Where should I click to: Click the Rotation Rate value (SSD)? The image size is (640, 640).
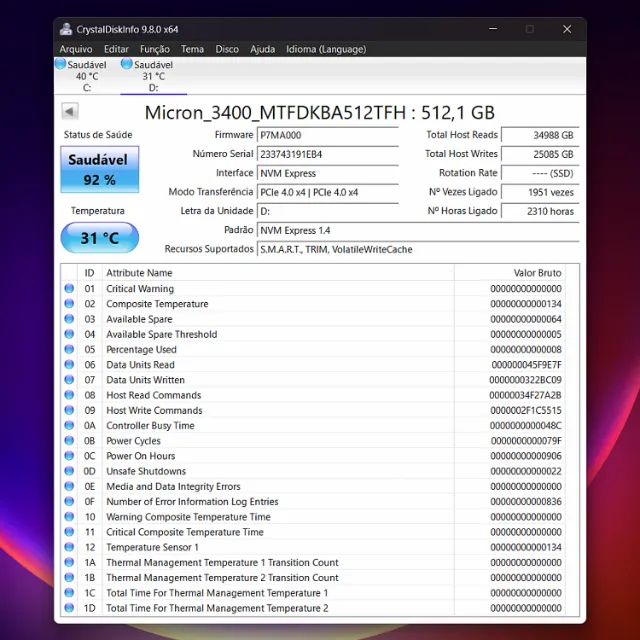coord(540,173)
